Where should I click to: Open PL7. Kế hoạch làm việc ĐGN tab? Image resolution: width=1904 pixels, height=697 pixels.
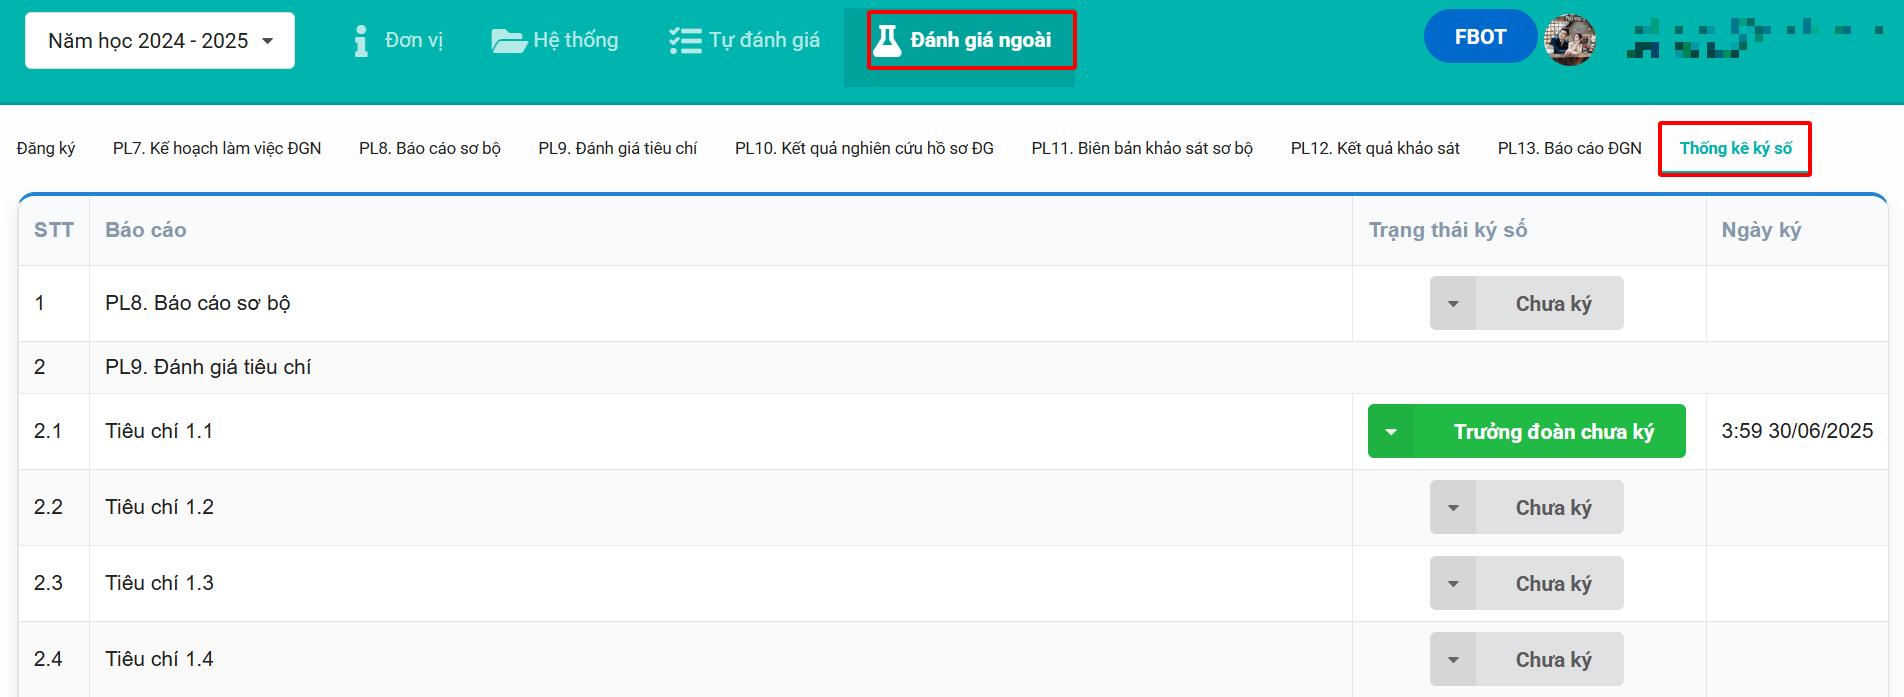click(217, 148)
